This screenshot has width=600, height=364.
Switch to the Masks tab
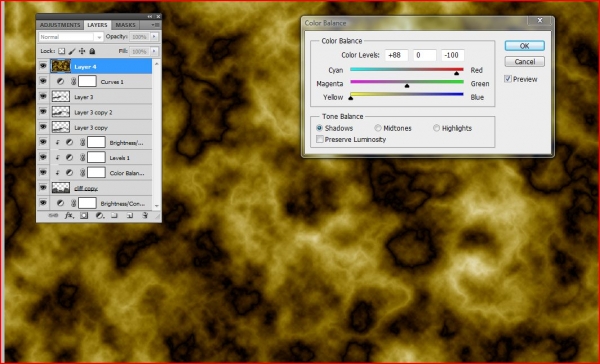coord(125,25)
